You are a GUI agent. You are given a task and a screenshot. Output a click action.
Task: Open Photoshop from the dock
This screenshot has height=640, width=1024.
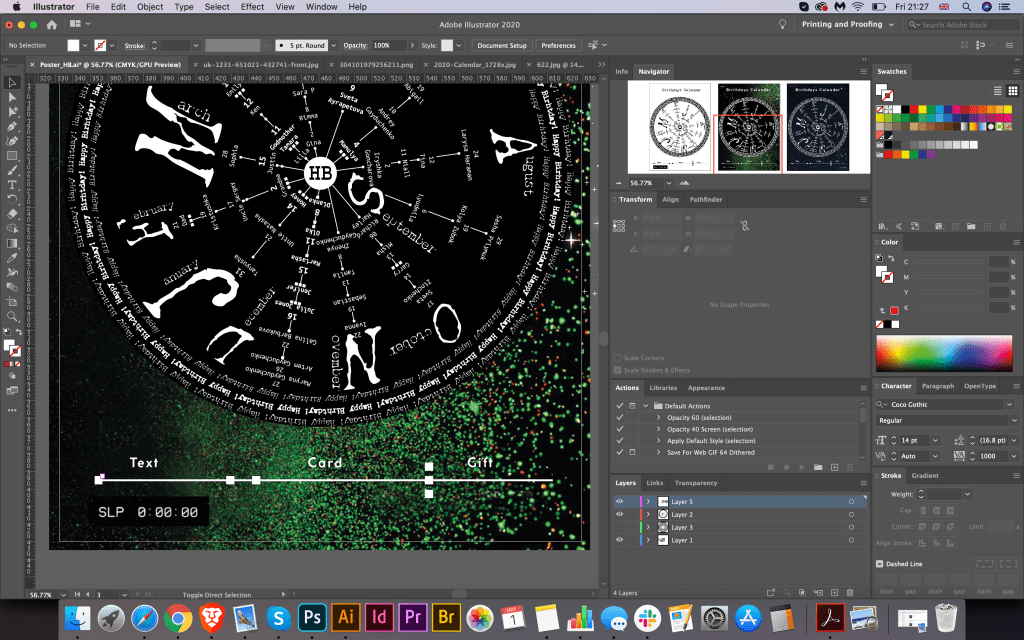point(310,617)
